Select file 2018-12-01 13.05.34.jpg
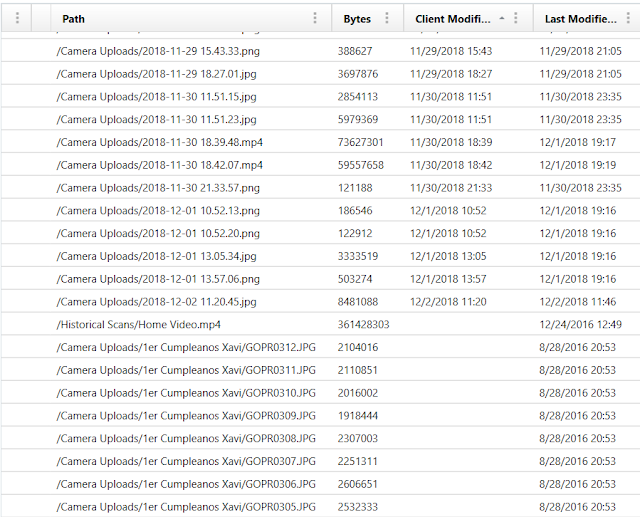The image size is (640, 517). pyautogui.click(x=156, y=256)
